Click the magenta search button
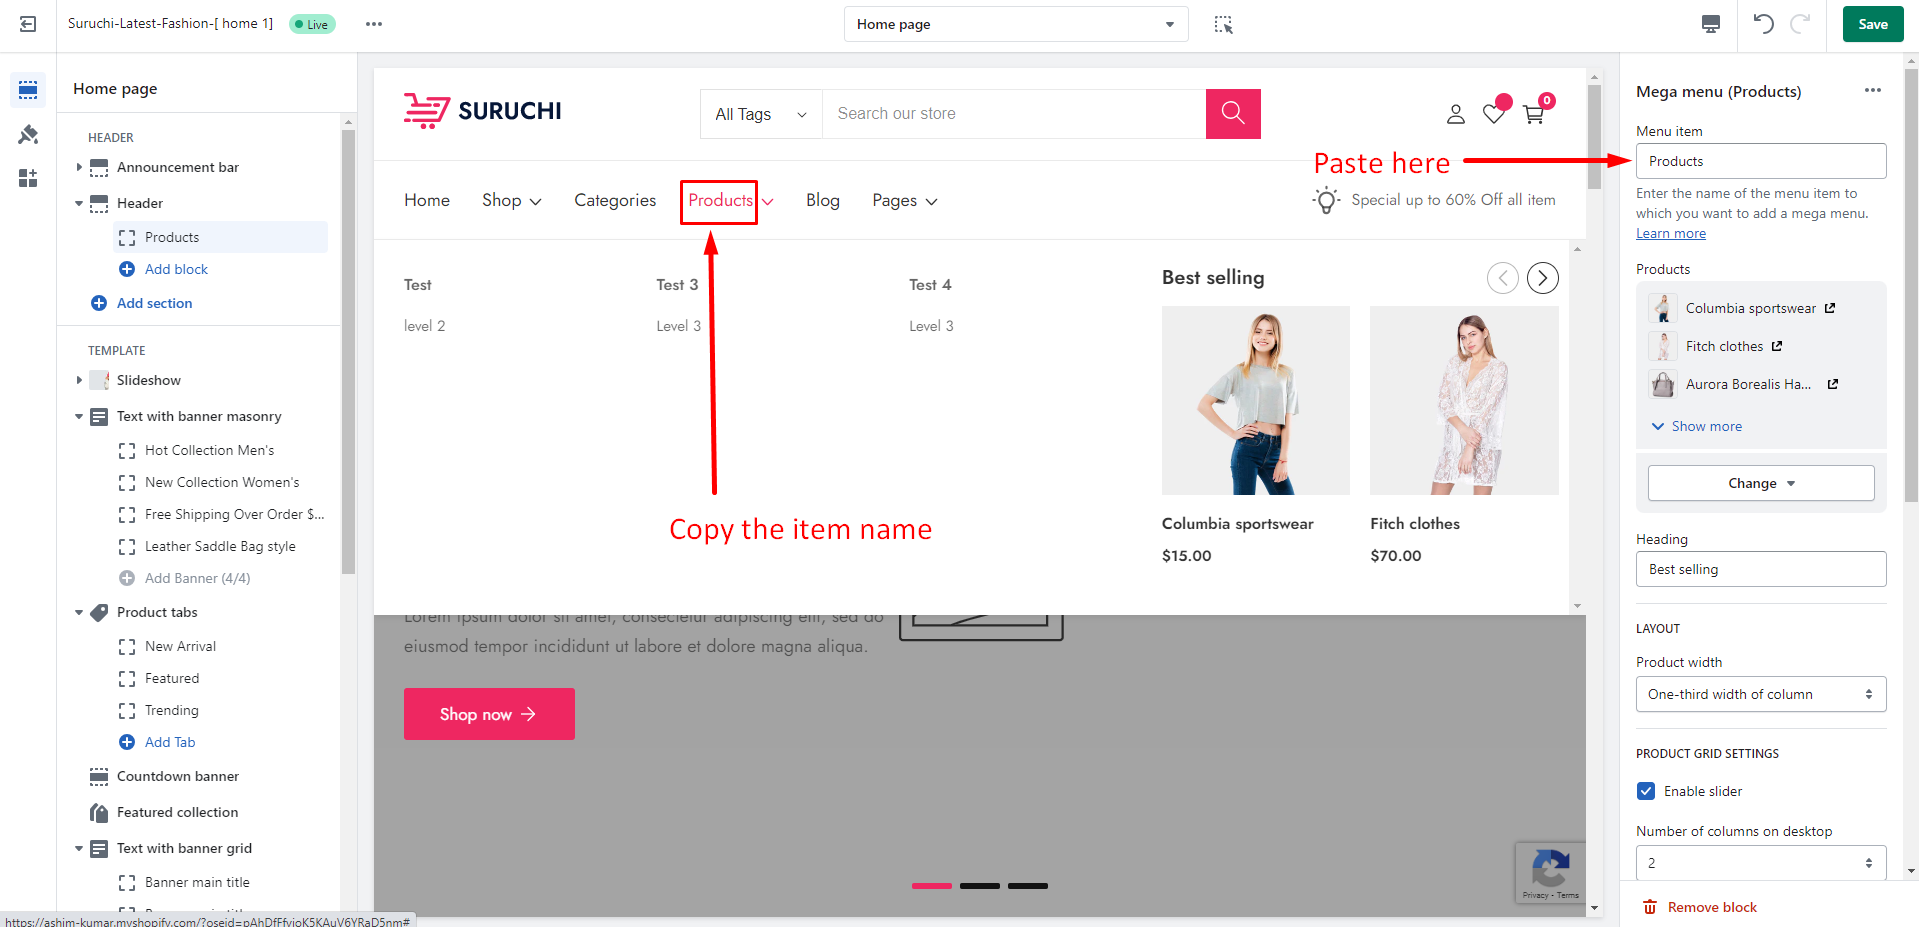The image size is (1919, 927). point(1233,113)
